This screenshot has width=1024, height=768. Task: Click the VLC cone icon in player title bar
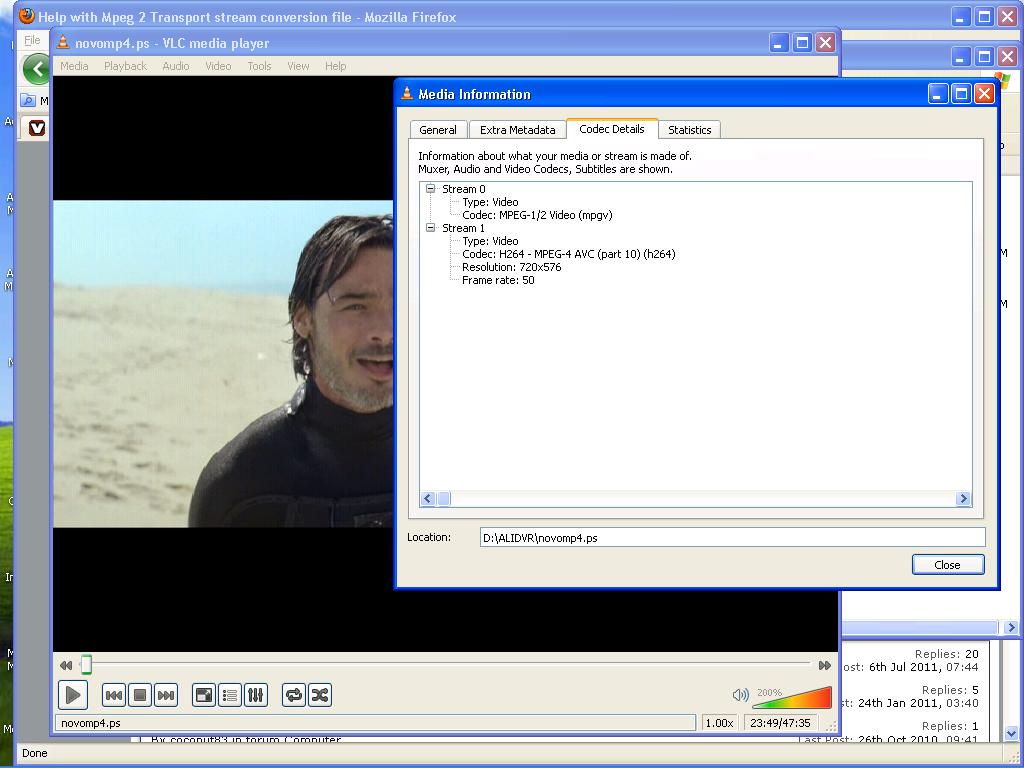63,42
